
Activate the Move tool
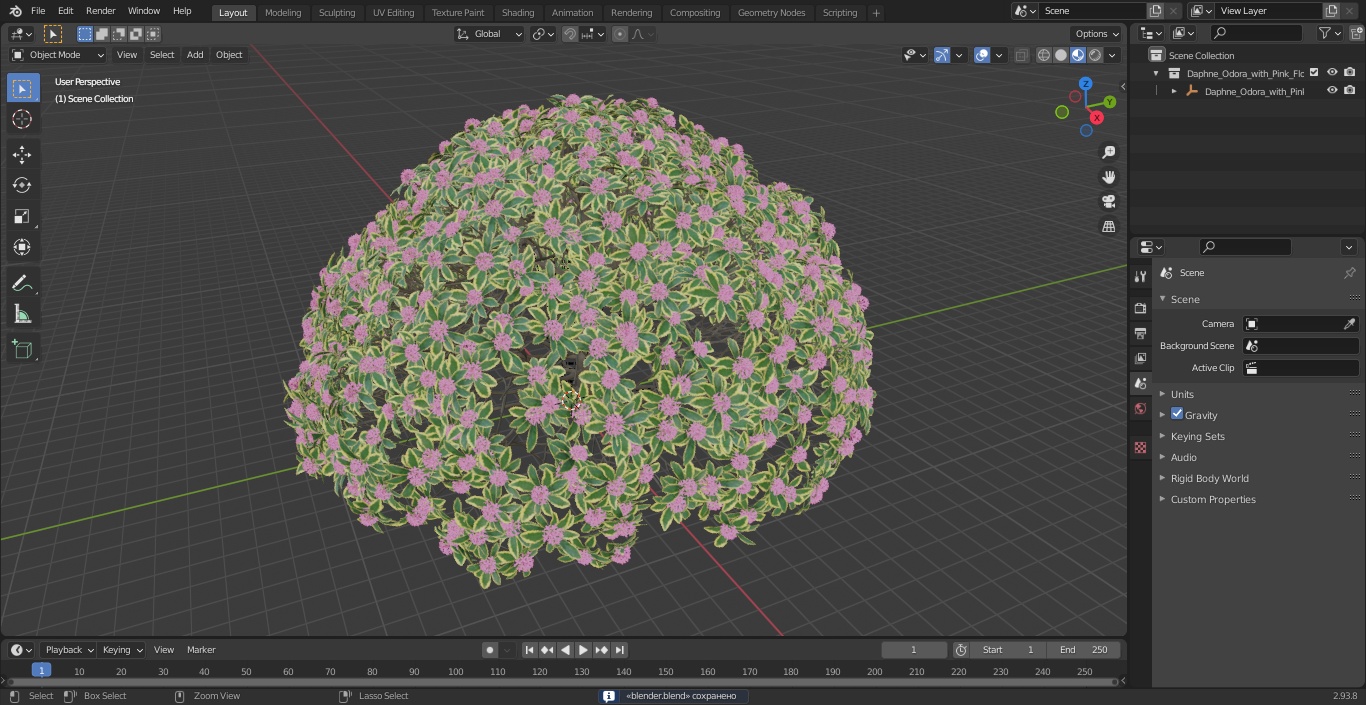tap(22, 154)
